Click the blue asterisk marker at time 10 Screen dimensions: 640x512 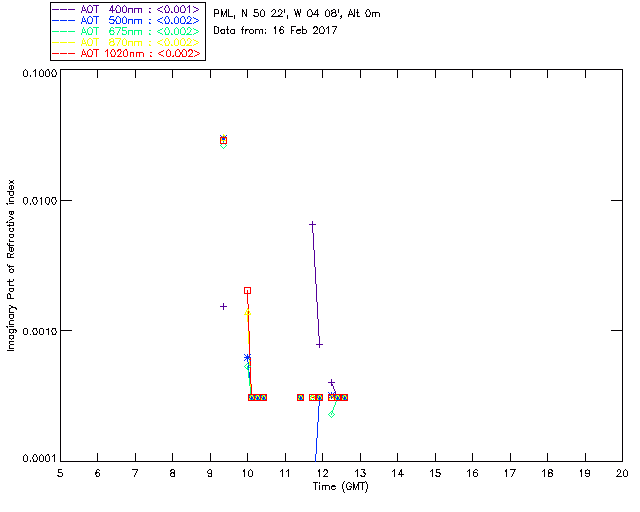(247, 358)
